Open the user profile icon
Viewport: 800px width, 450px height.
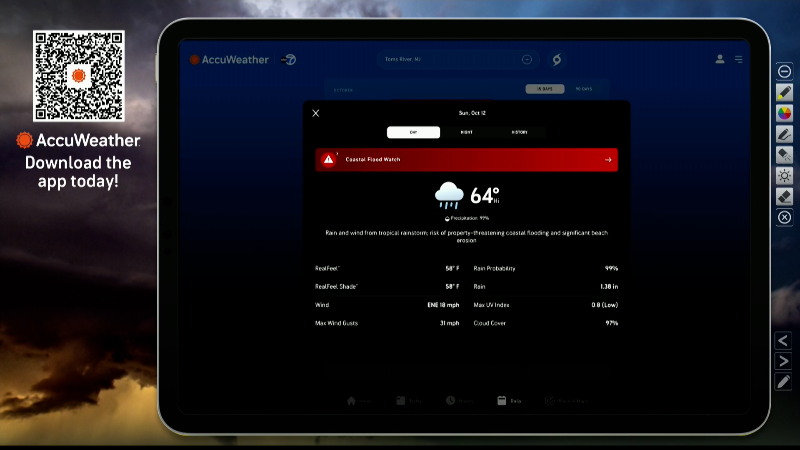click(719, 59)
